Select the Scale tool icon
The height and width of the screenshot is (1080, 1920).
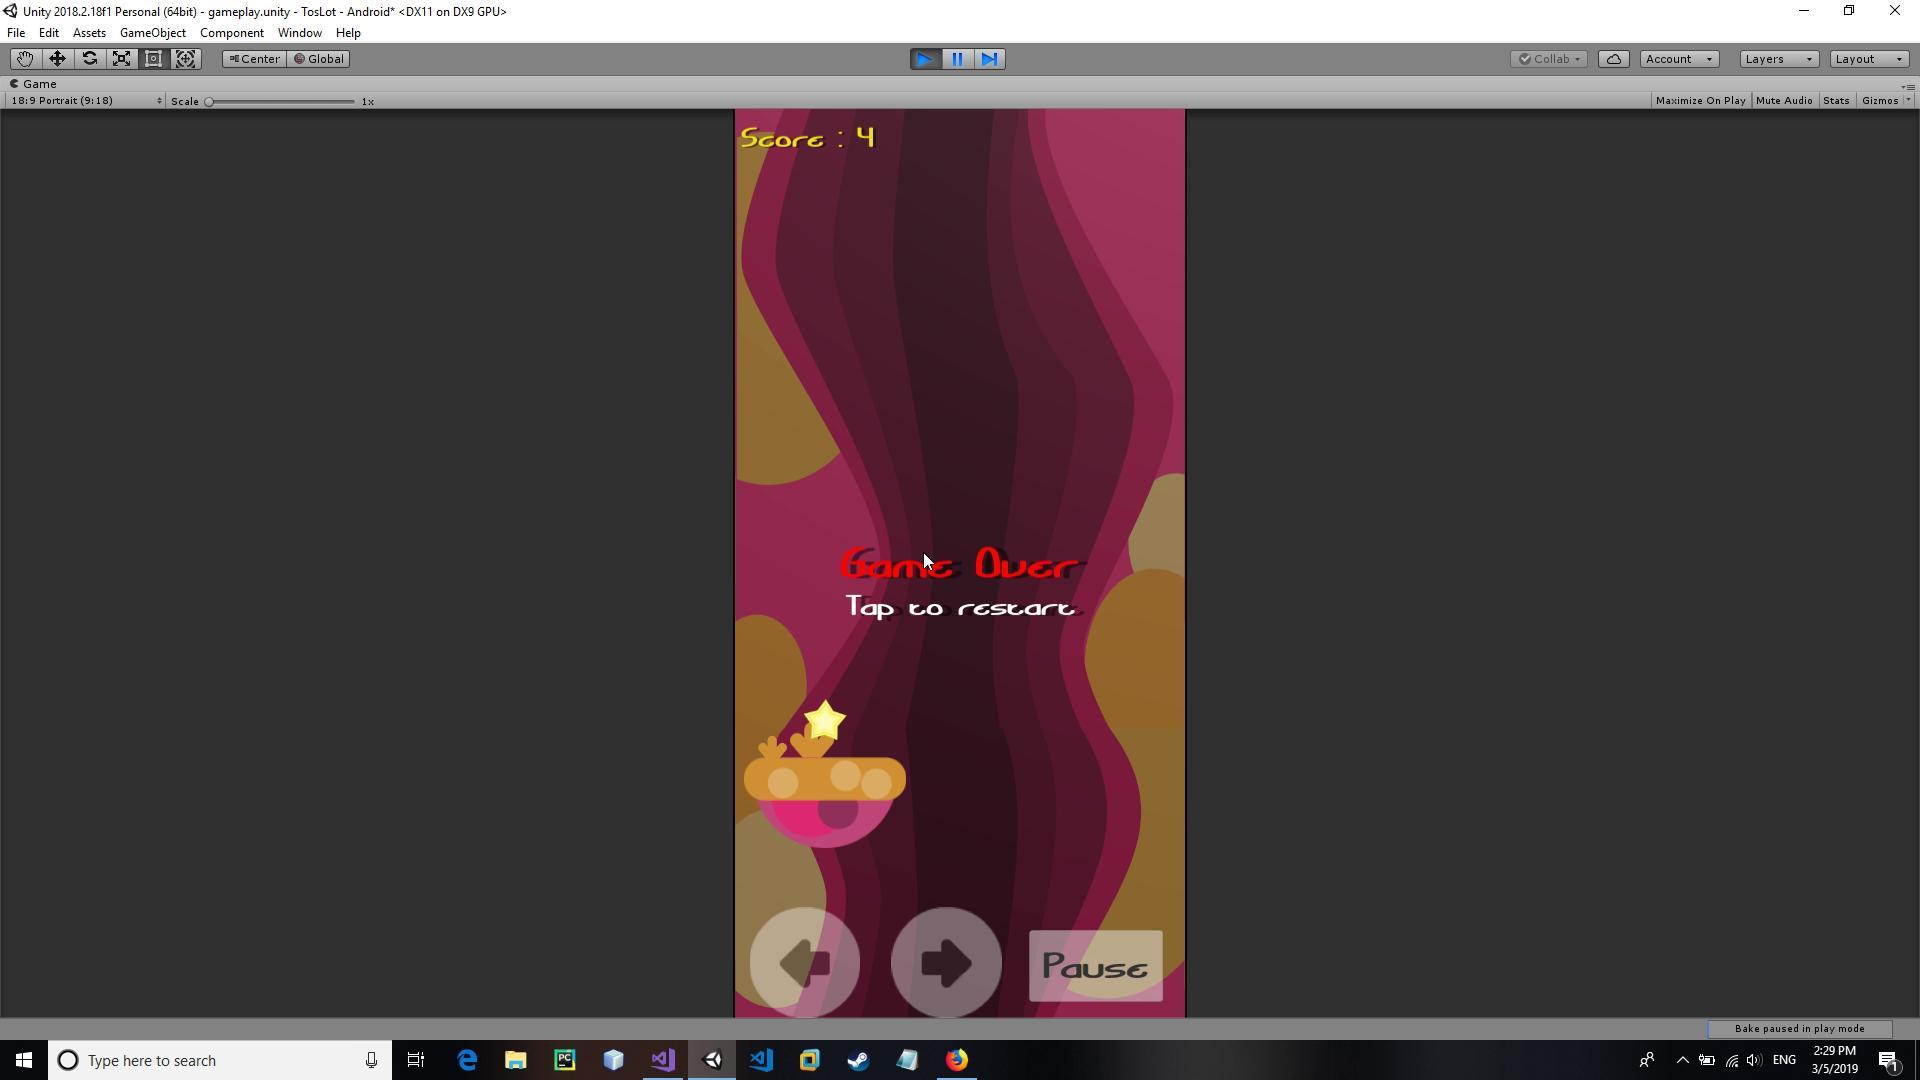(x=121, y=59)
